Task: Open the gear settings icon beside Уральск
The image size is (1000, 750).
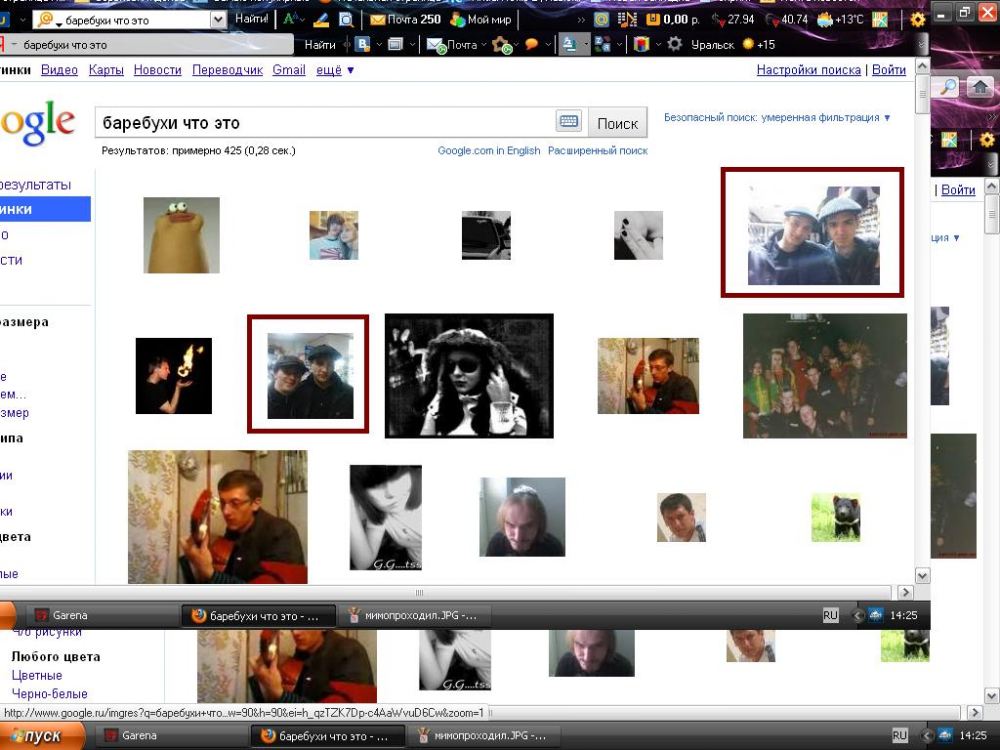Action: pos(675,44)
